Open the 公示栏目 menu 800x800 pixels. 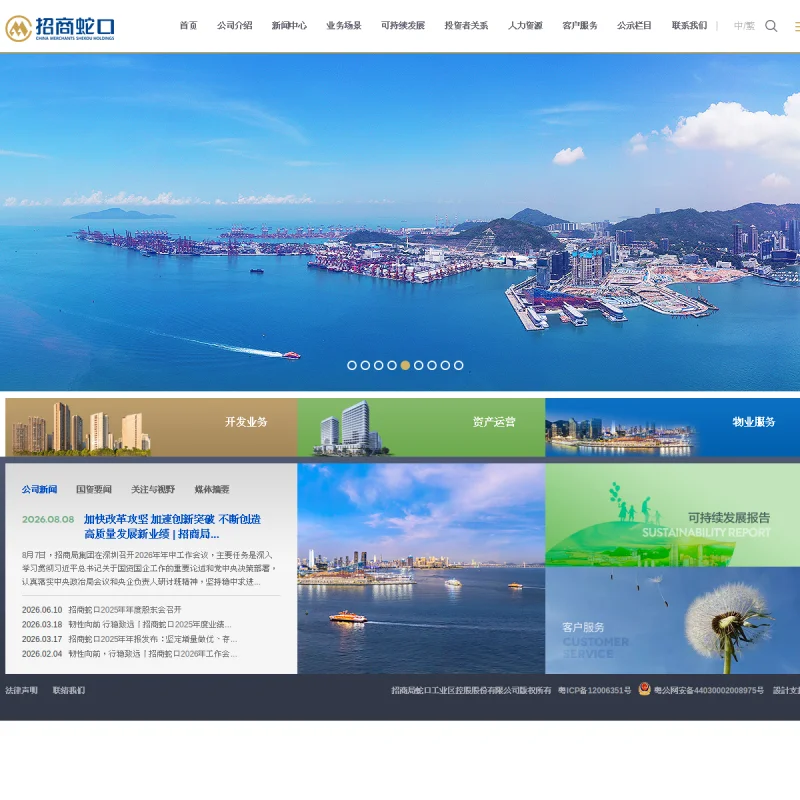click(x=634, y=26)
